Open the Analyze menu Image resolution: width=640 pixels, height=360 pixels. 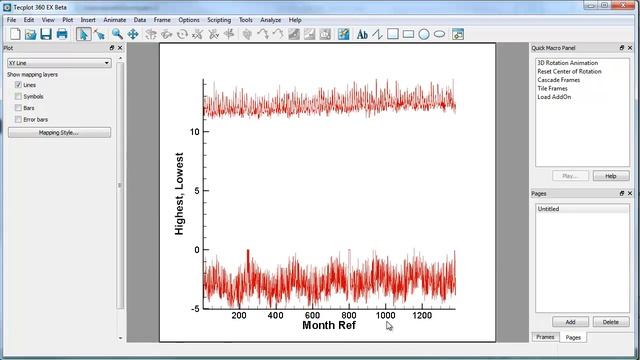[270, 20]
